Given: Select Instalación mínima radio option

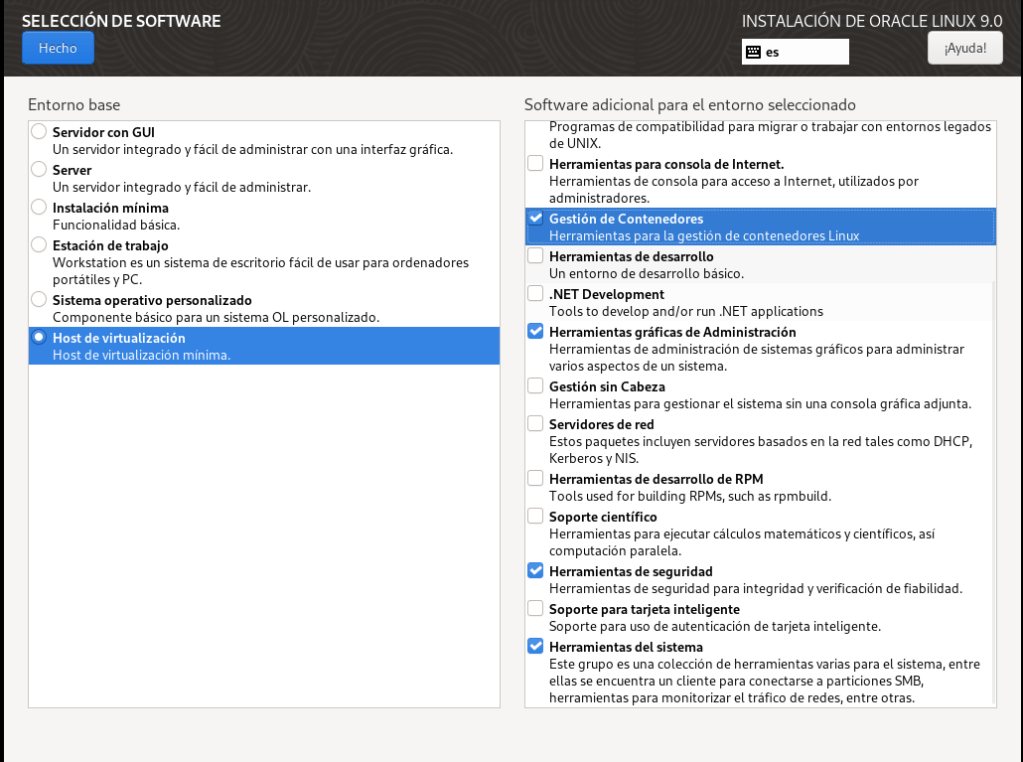Looking at the screenshot, I should [38, 207].
